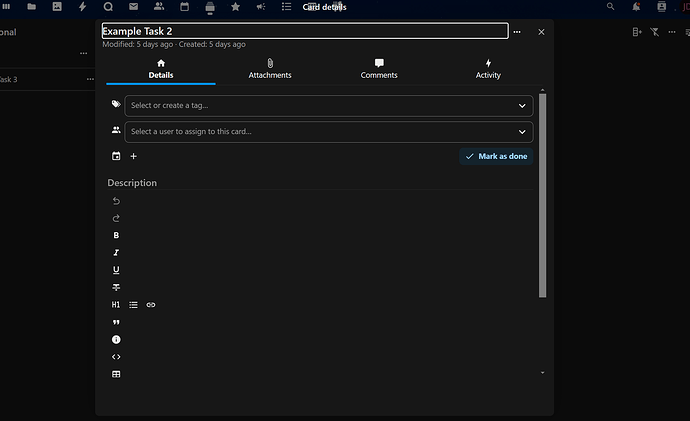Insert a link in the description

[151, 304]
